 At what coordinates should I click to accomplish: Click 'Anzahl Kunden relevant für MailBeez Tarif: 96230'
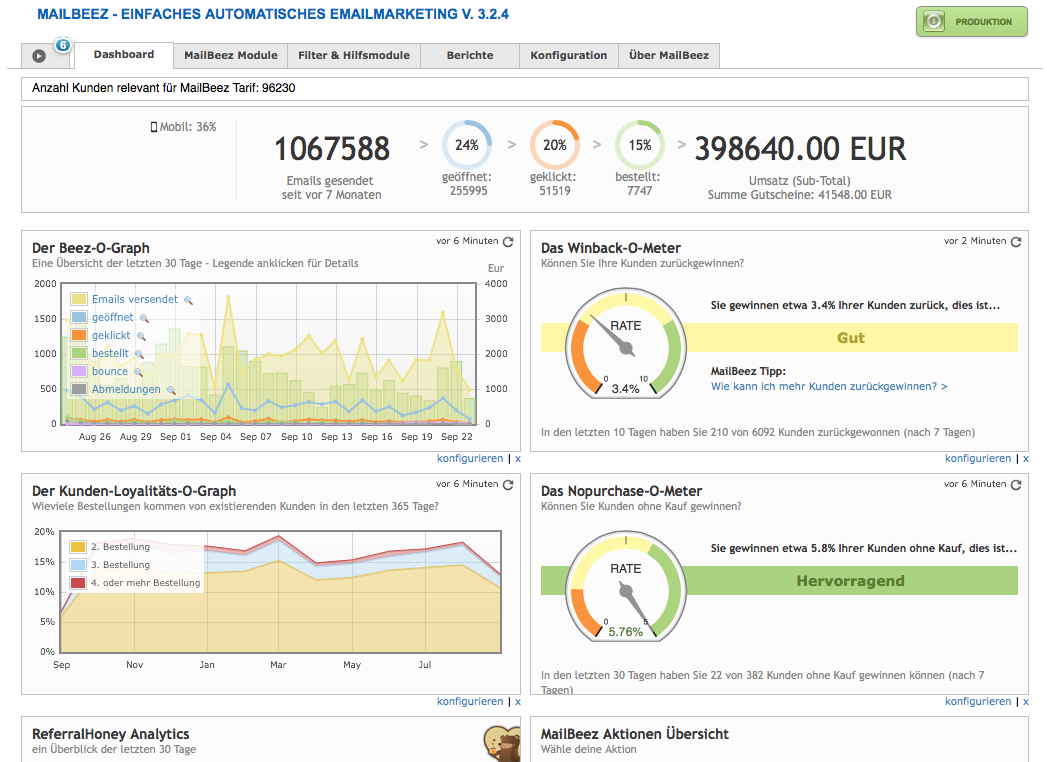(164, 88)
